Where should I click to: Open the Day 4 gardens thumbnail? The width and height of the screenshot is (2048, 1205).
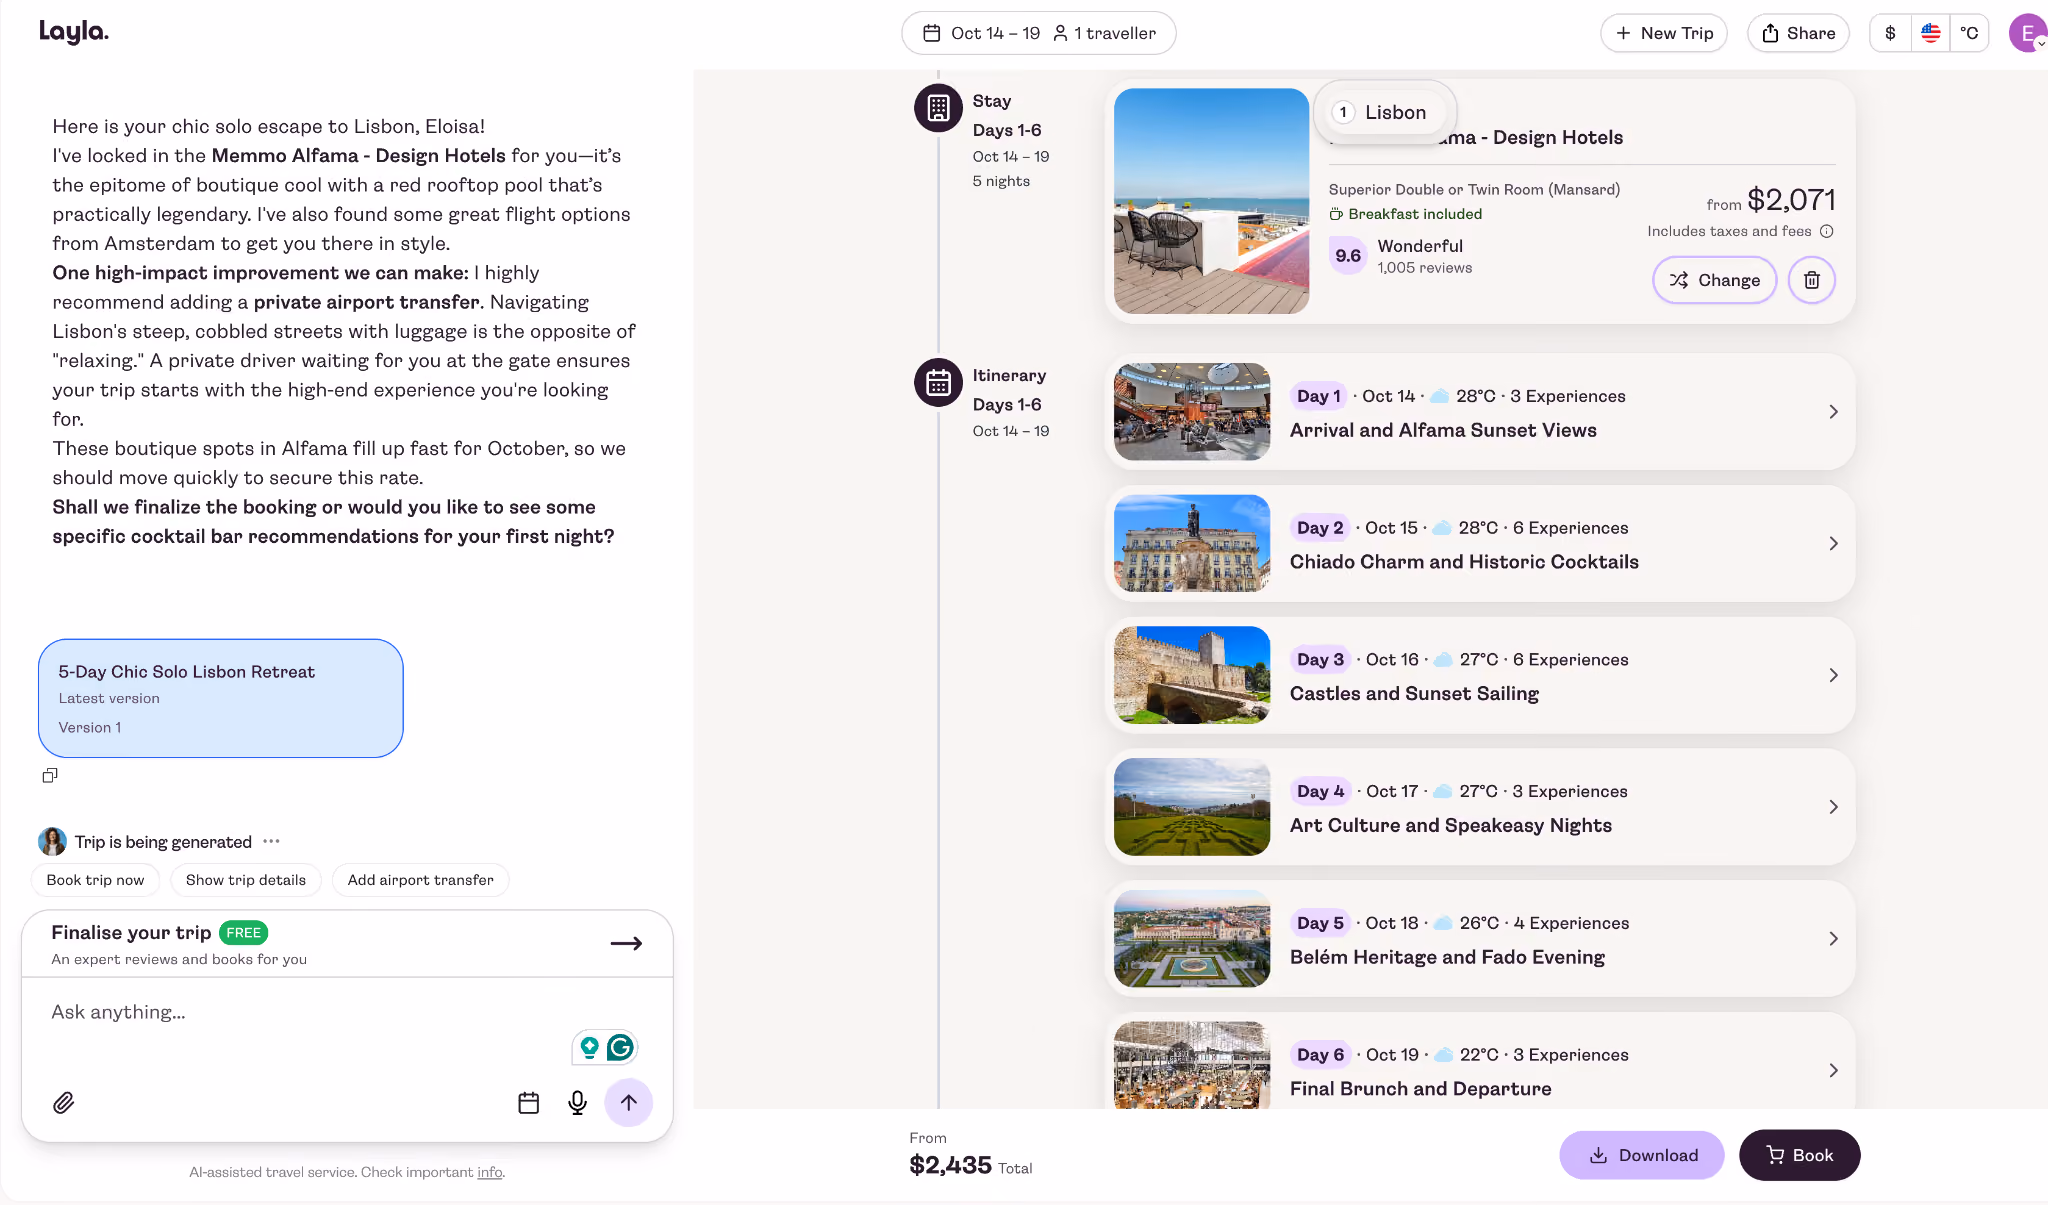click(1192, 807)
